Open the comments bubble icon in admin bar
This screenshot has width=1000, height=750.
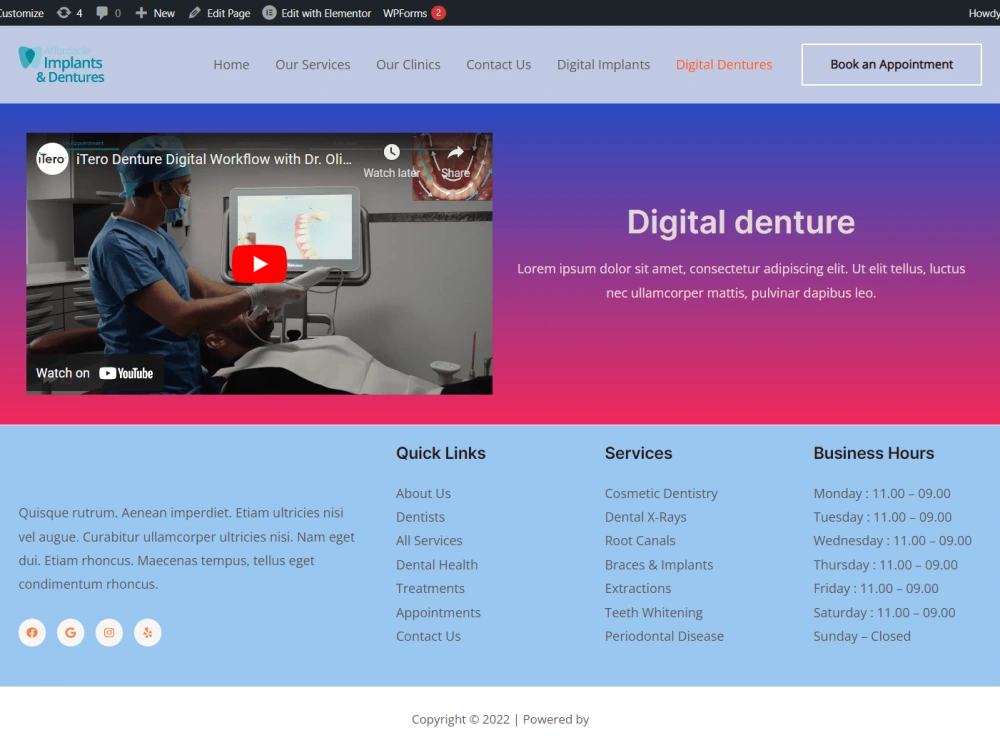pos(108,13)
